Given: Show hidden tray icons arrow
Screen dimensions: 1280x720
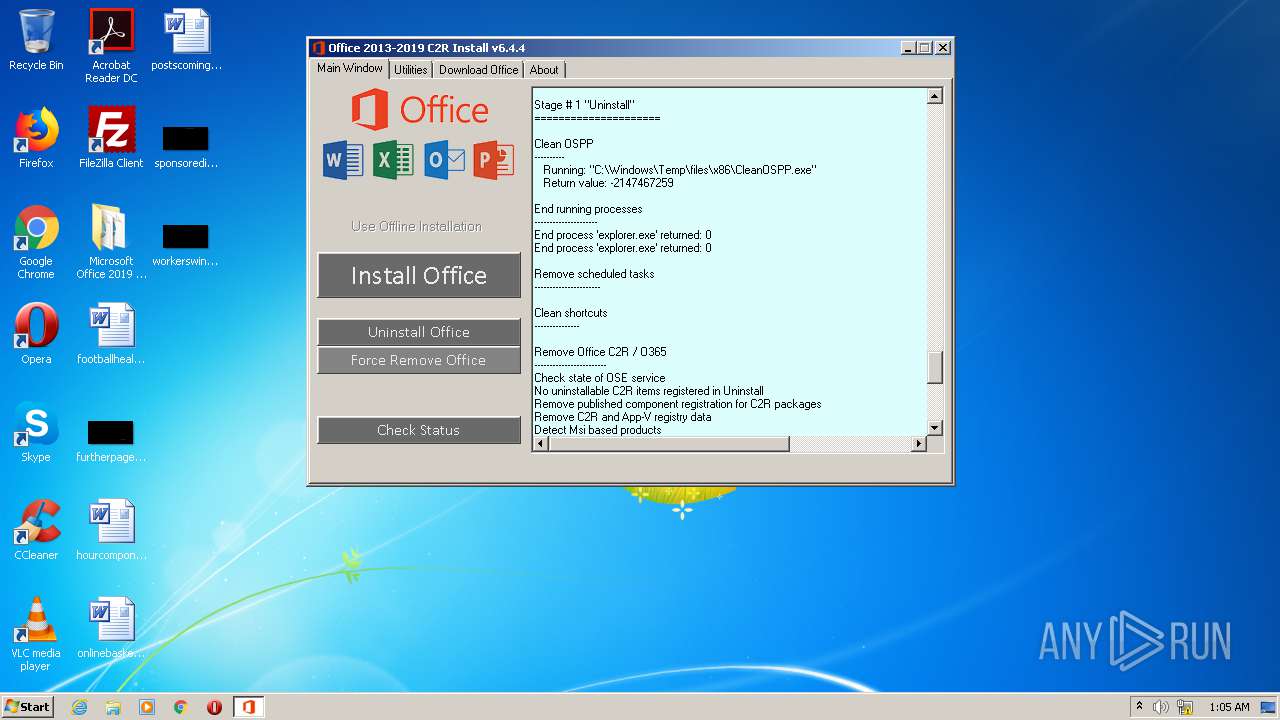Looking at the screenshot, I should (x=1139, y=707).
